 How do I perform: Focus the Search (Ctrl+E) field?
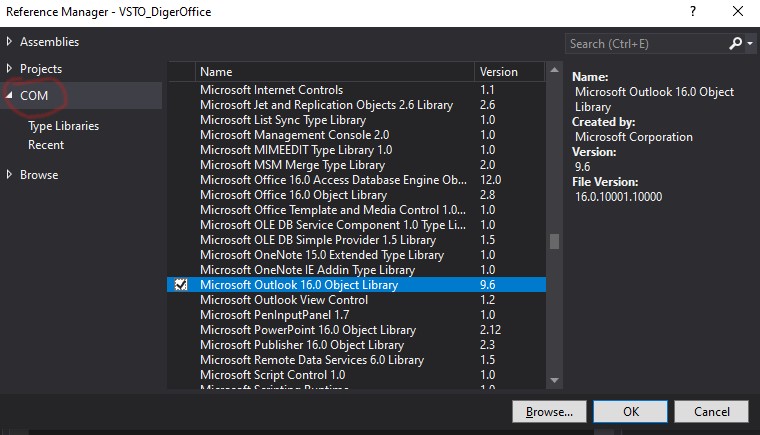[647, 44]
